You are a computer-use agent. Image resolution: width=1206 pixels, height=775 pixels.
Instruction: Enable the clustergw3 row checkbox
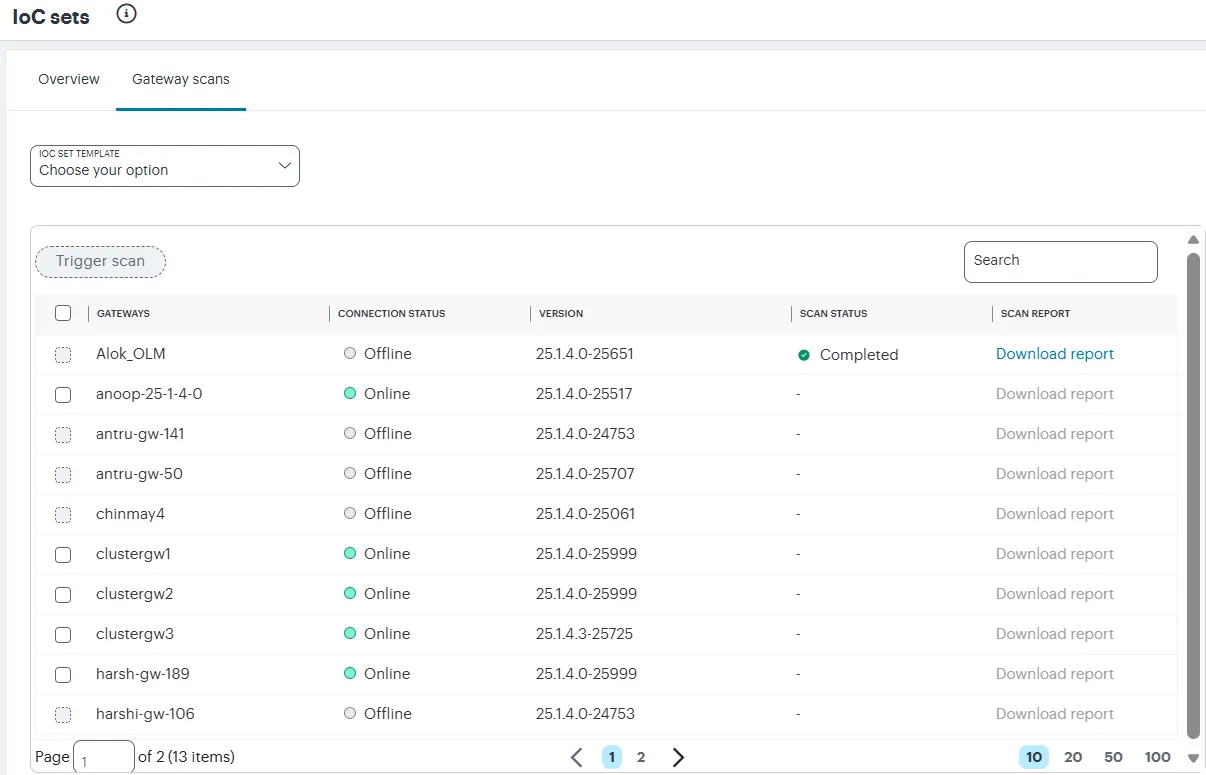click(63, 634)
